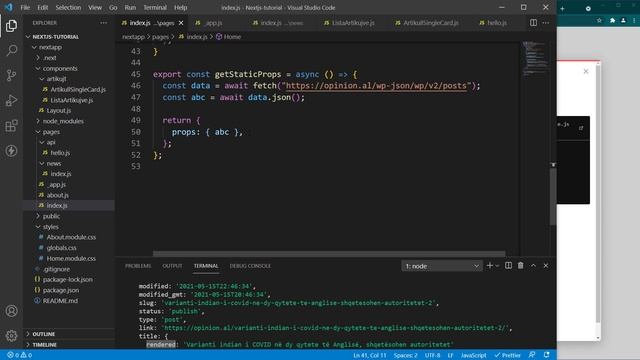Open the Selection menu
This screenshot has width=640, height=360.
point(68,8)
